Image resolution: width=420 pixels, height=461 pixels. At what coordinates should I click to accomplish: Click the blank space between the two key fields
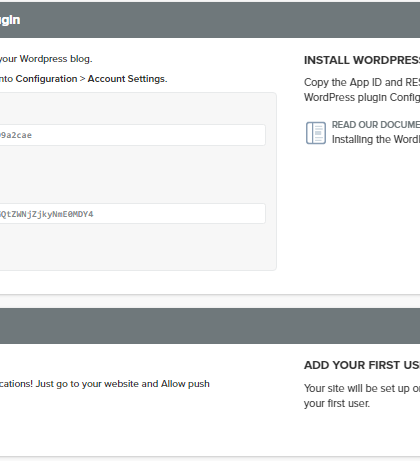(133, 174)
